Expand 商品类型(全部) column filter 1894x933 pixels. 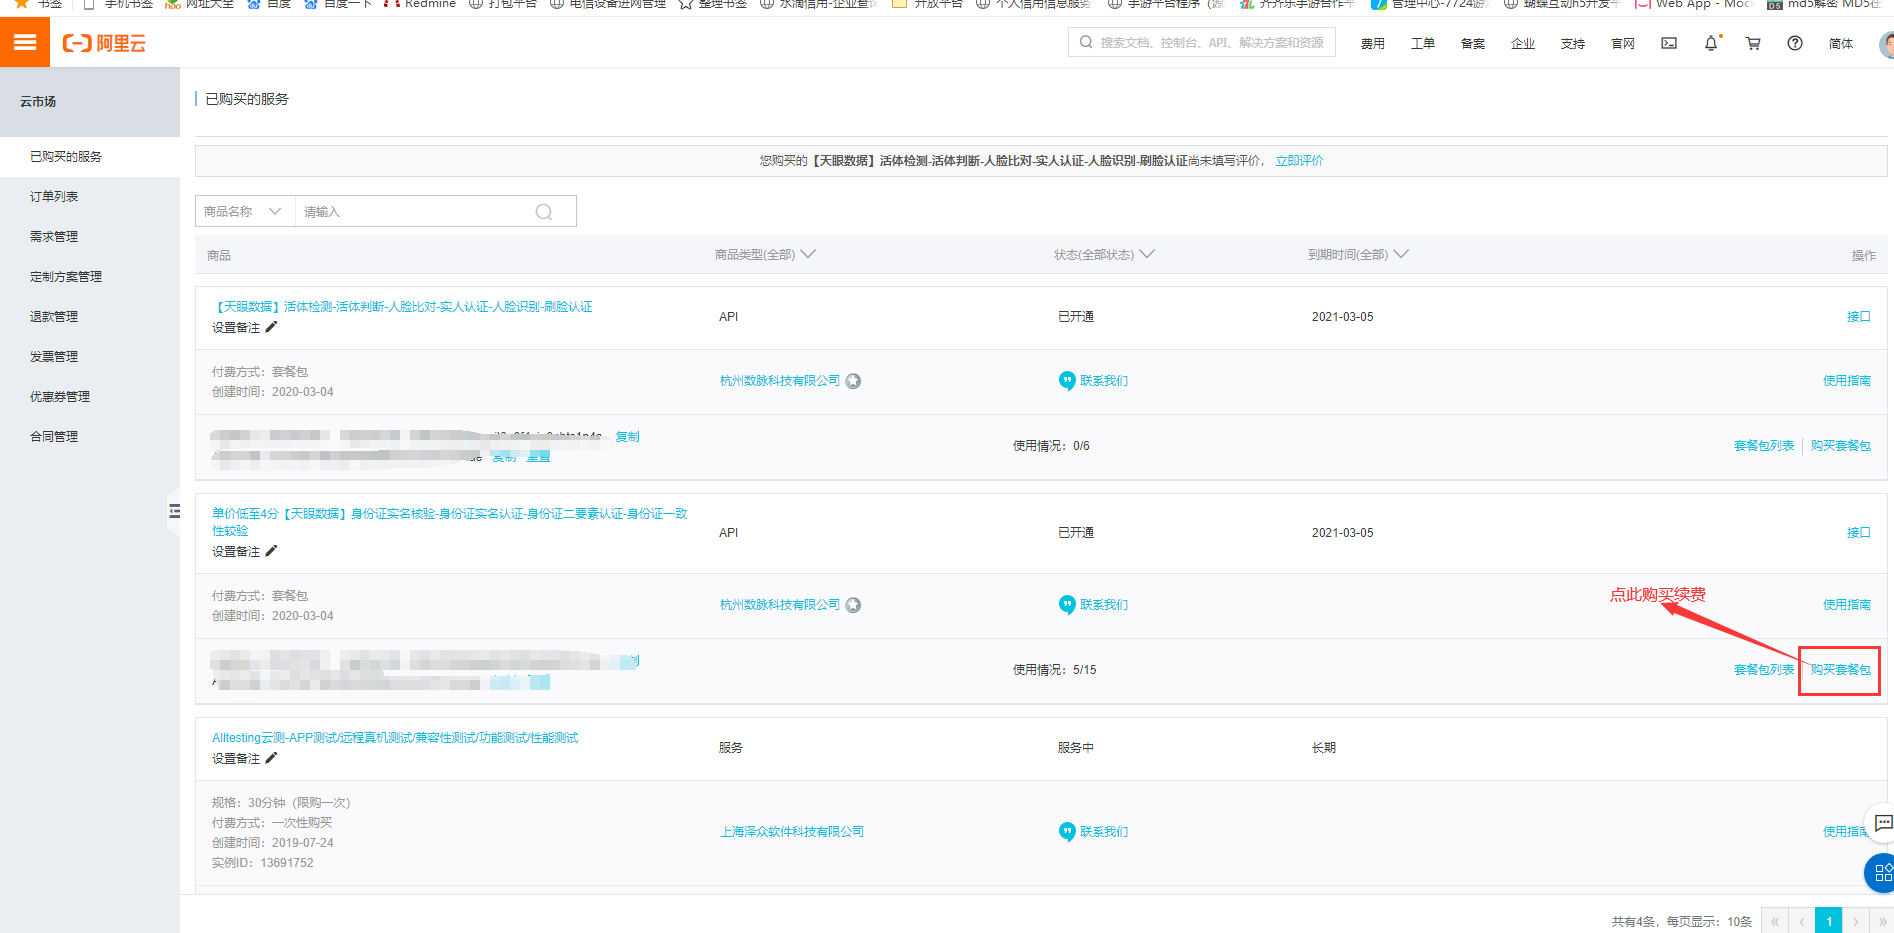pyautogui.click(x=765, y=255)
